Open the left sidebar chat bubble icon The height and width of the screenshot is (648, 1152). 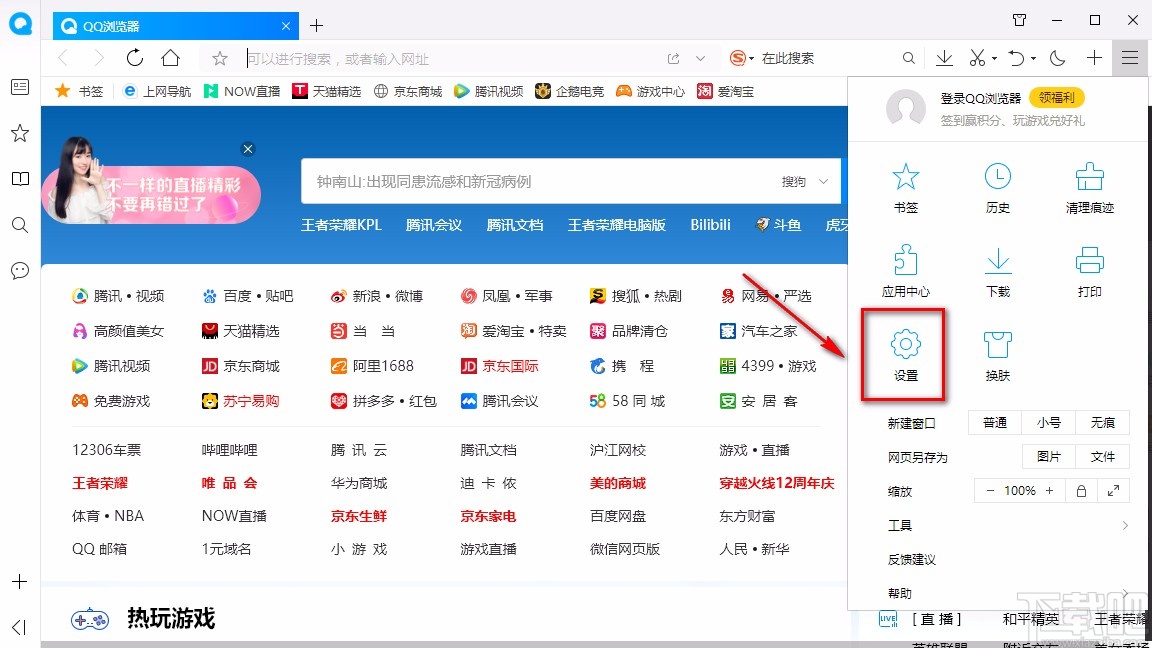pyautogui.click(x=20, y=270)
